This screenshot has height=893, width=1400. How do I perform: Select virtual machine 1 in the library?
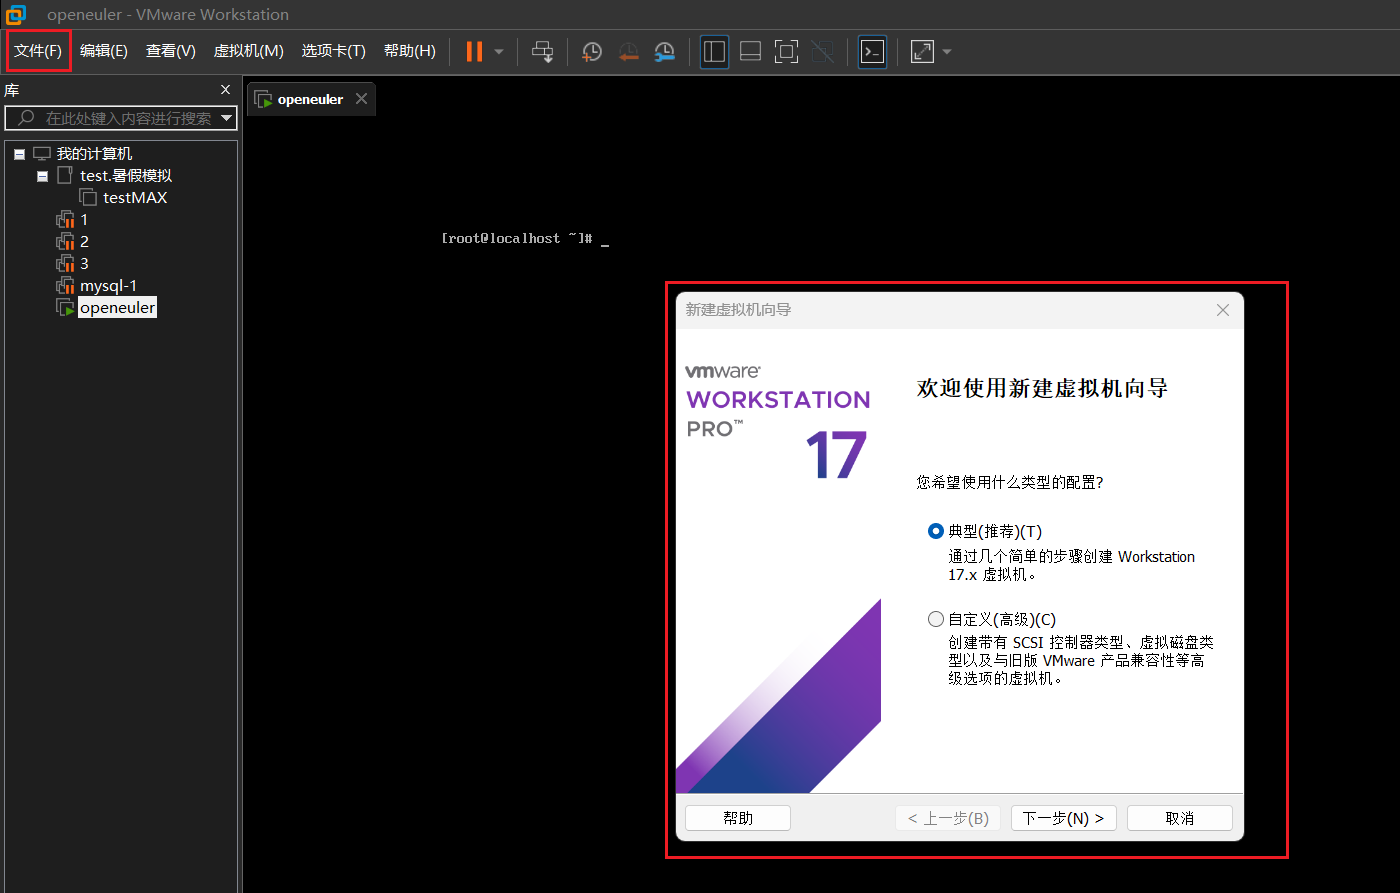click(84, 220)
